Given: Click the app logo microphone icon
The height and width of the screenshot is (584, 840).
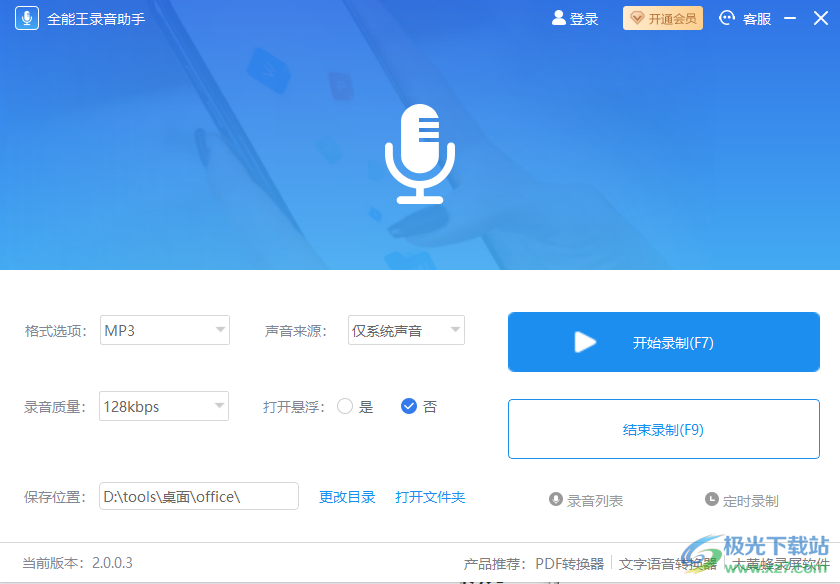Looking at the screenshot, I should (x=27, y=17).
